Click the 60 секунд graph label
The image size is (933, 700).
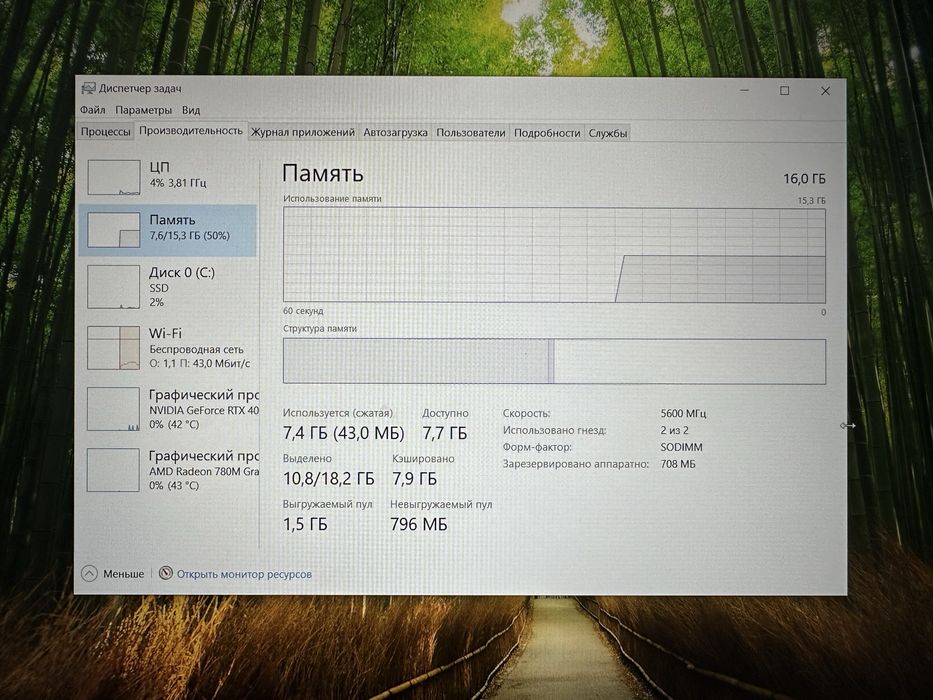[303, 311]
